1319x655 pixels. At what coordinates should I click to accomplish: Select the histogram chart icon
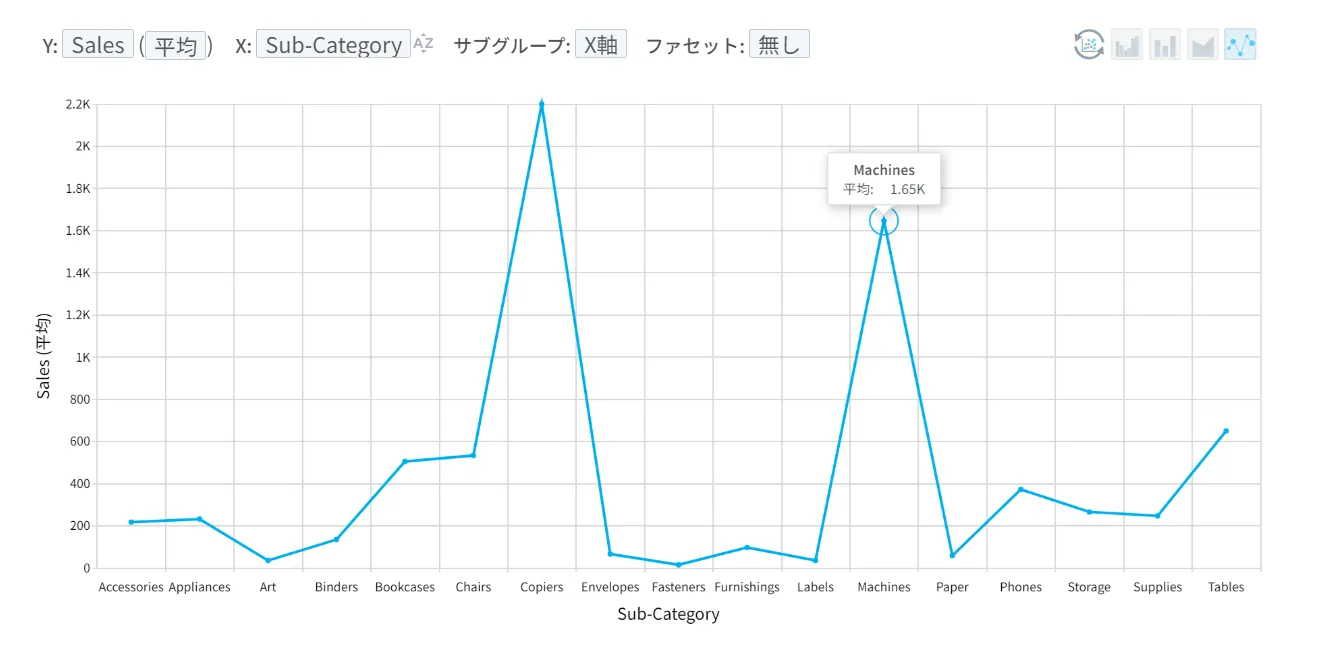1127,45
